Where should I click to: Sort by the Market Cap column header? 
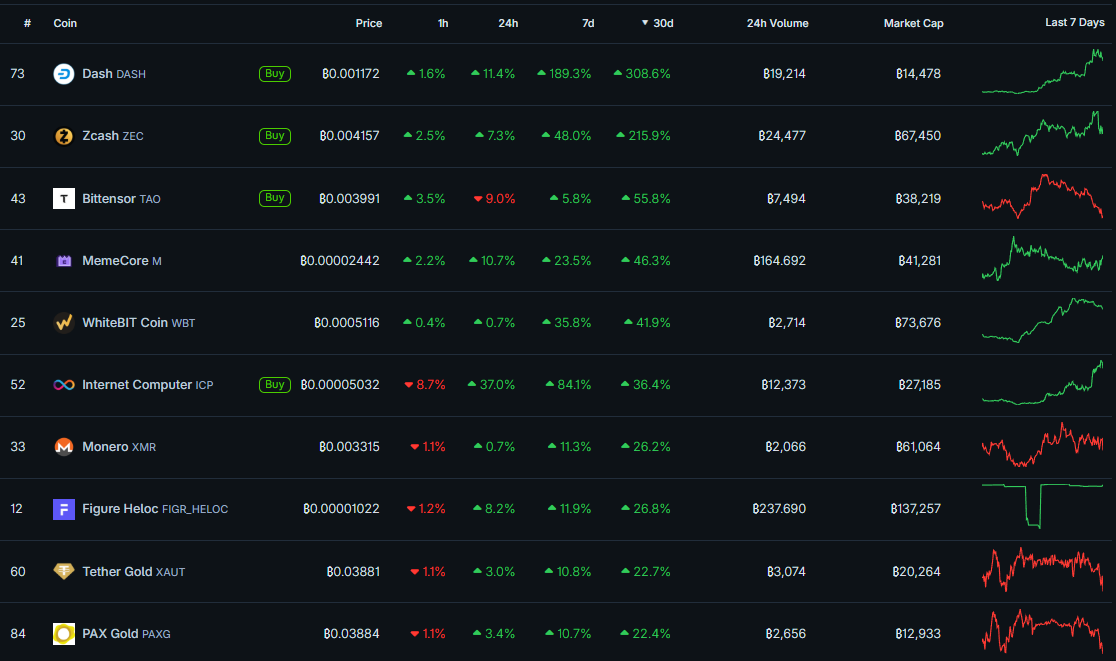[913, 23]
